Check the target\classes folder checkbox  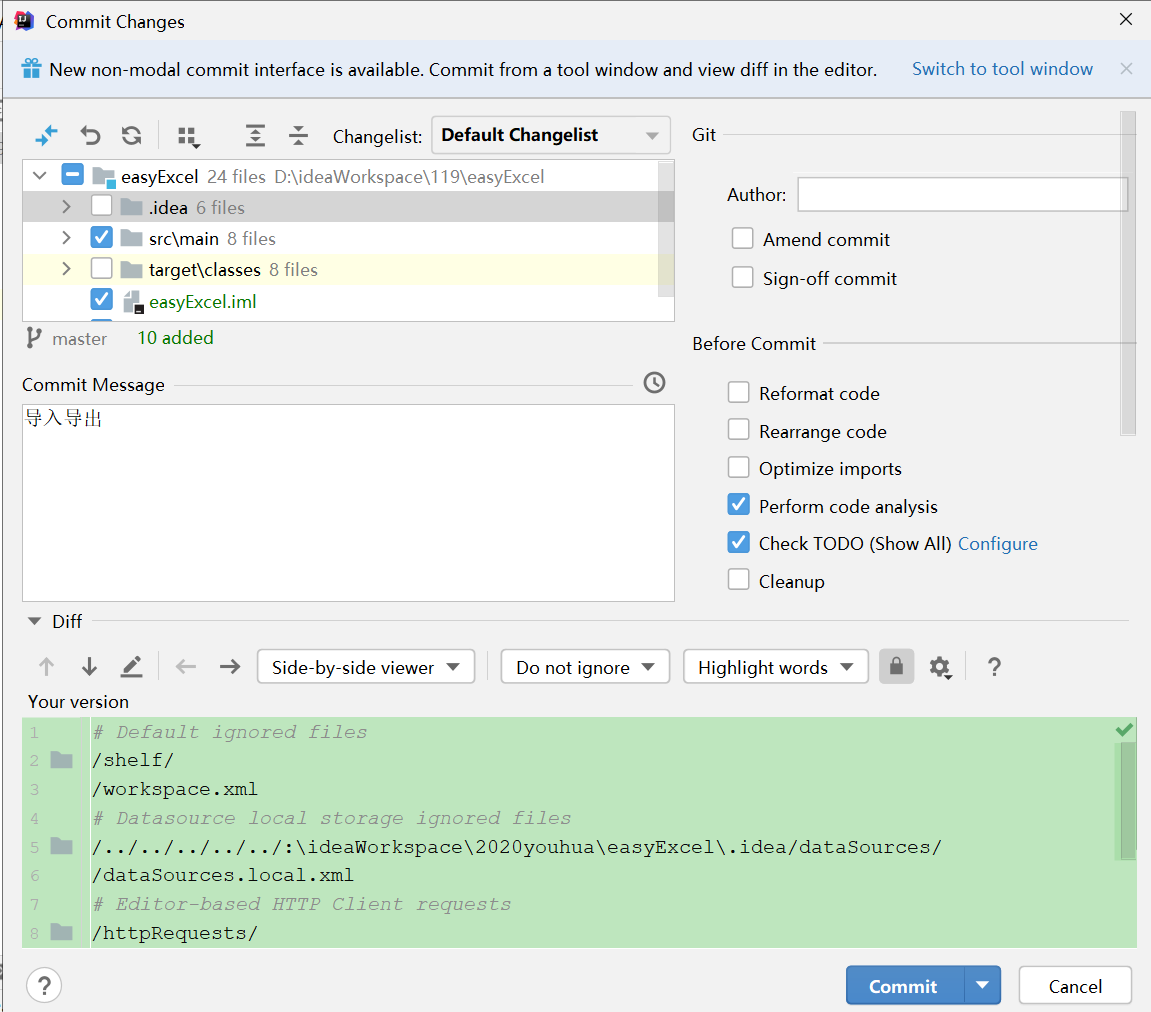click(101, 269)
